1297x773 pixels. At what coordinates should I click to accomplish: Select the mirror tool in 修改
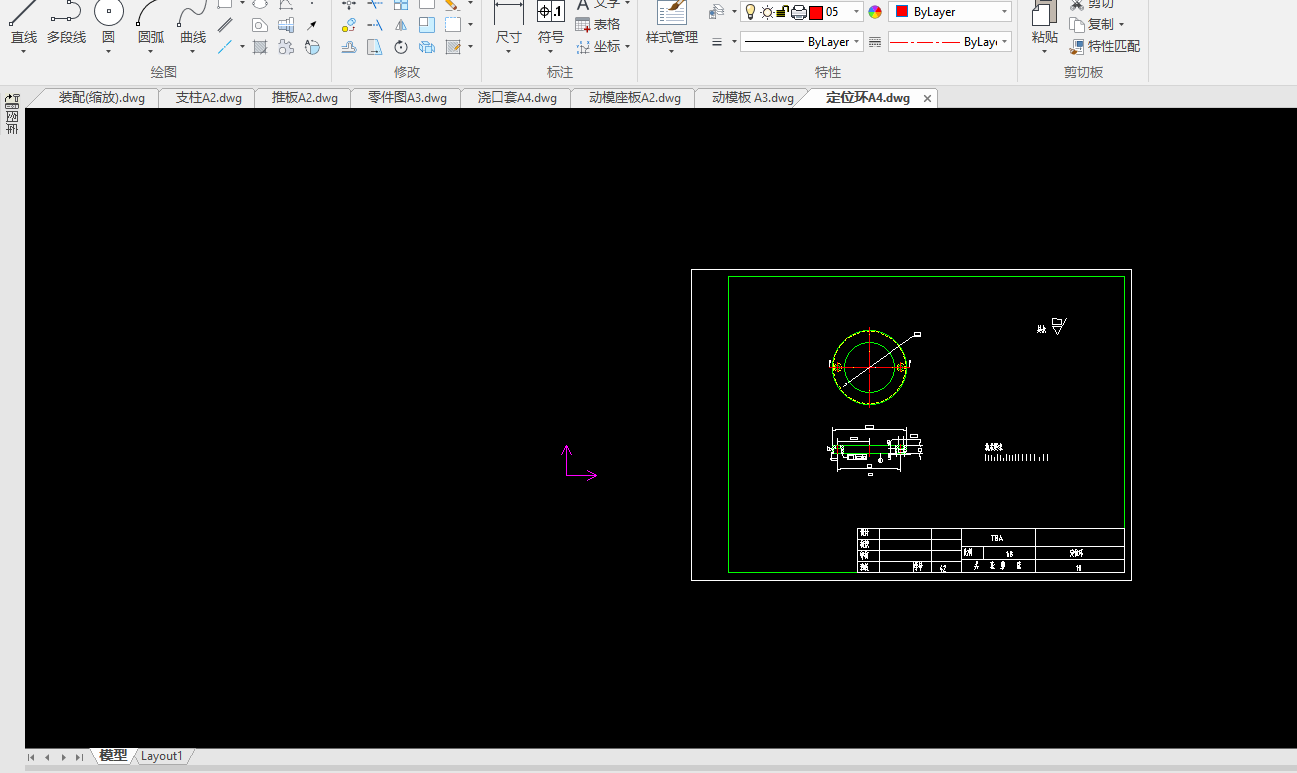pyautogui.click(x=401, y=25)
